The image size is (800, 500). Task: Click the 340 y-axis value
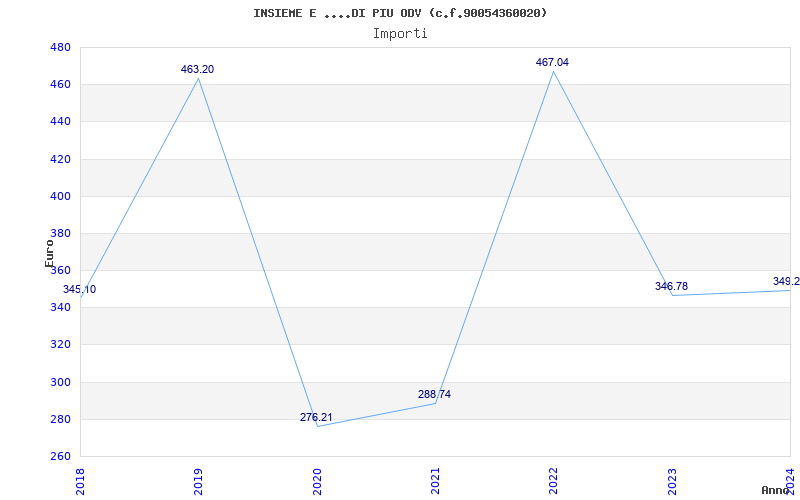point(60,308)
